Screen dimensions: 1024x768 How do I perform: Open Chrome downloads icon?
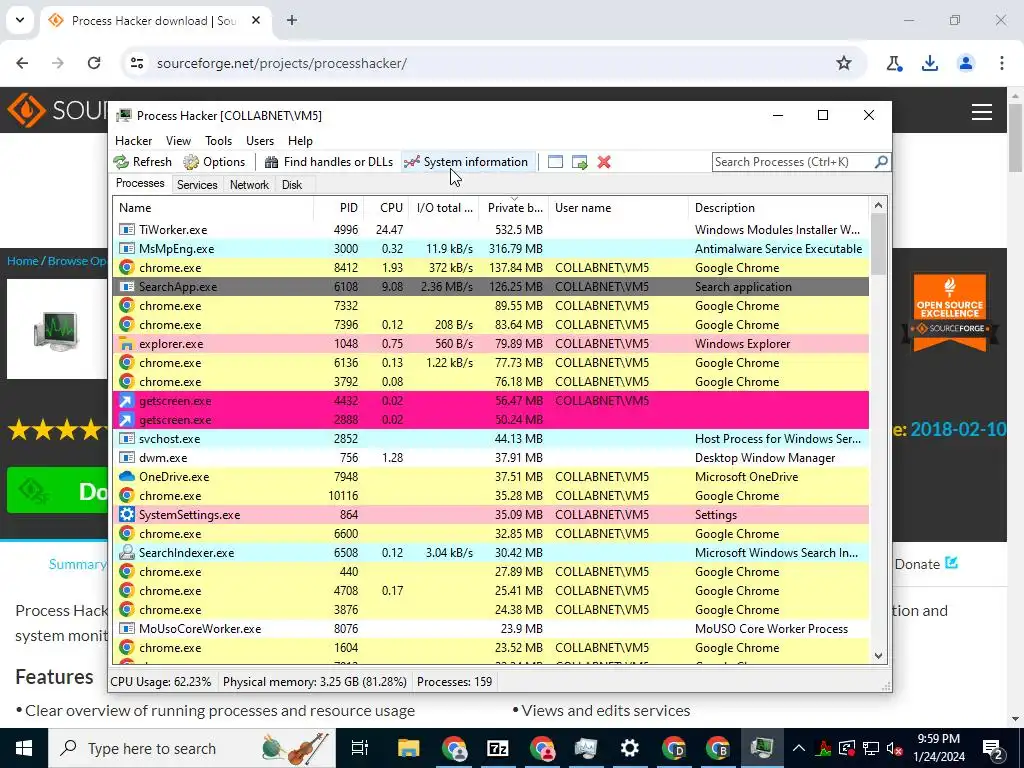click(x=930, y=63)
